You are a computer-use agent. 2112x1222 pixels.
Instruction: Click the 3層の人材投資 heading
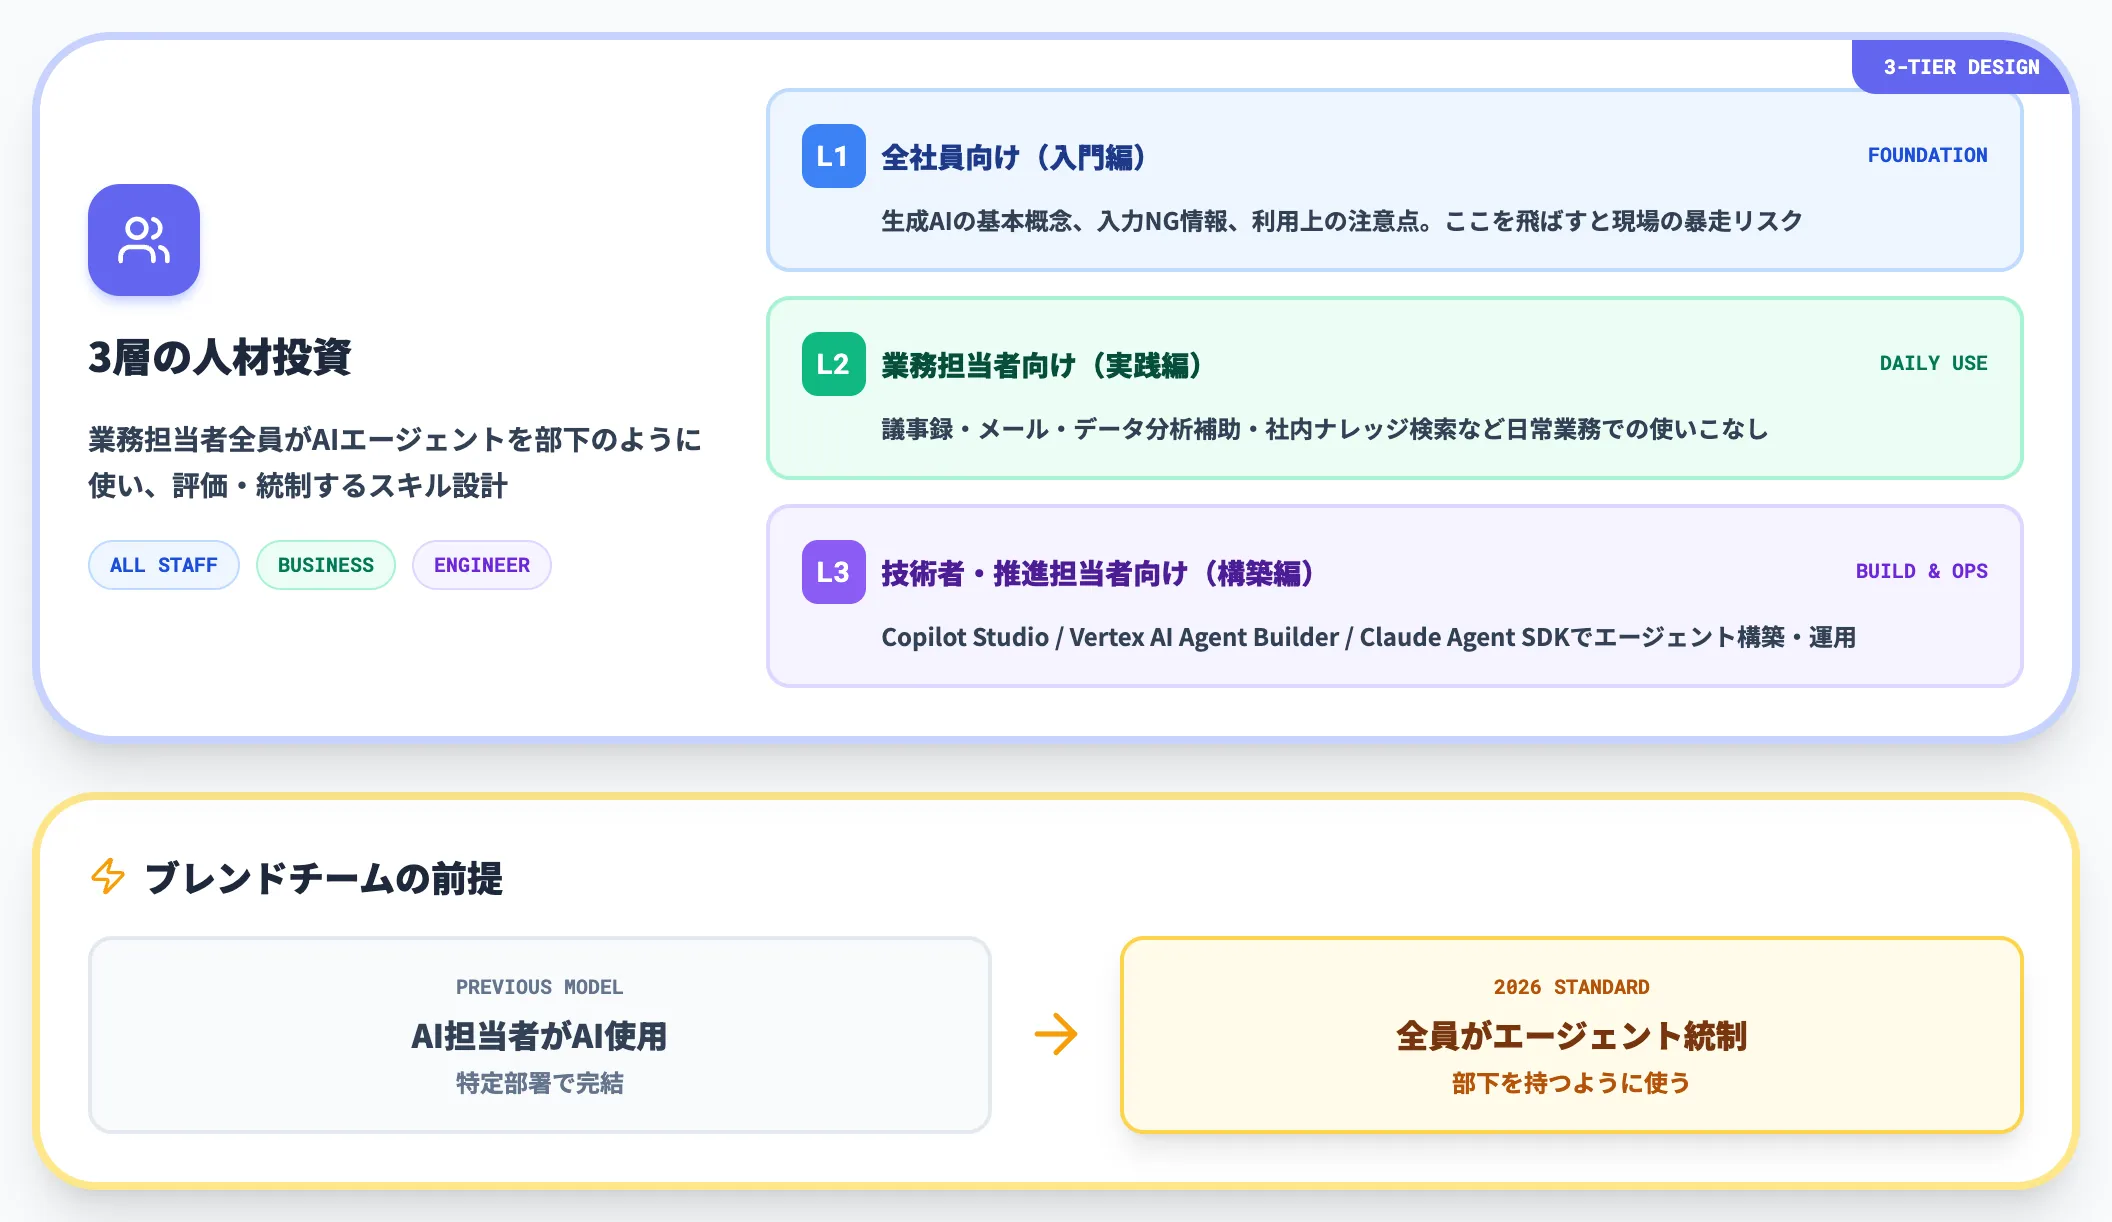tap(220, 357)
